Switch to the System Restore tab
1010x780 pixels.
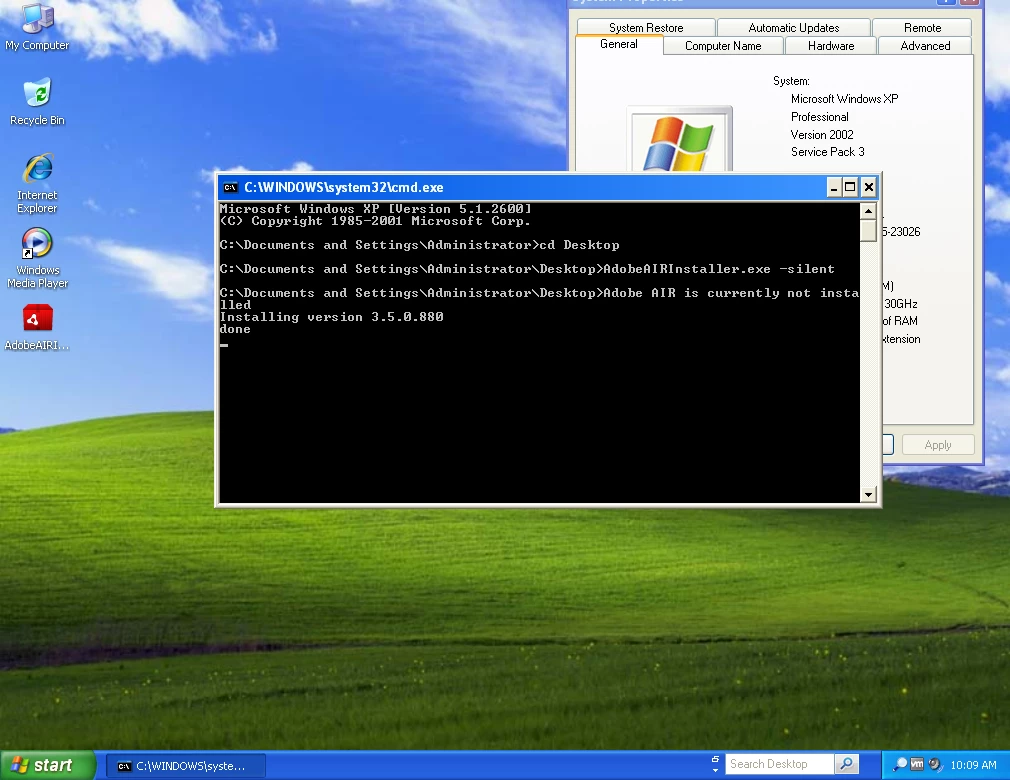click(x=646, y=28)
